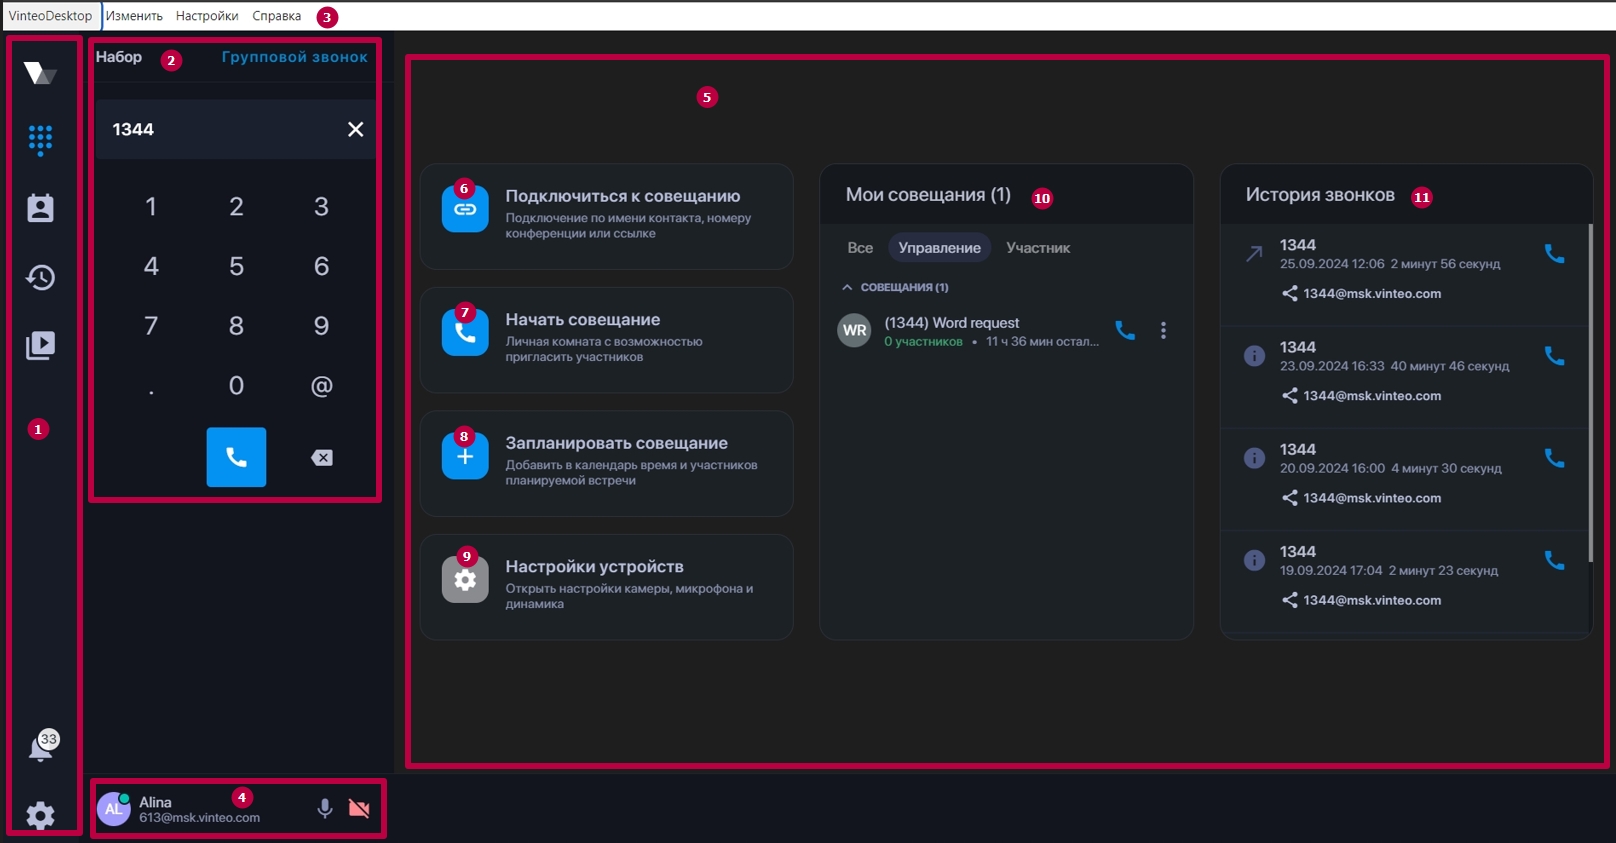The height and width of the screenshot is (843, 1616).
Task: Click the Vinteo logo in the sidebar
Action: 40,73
